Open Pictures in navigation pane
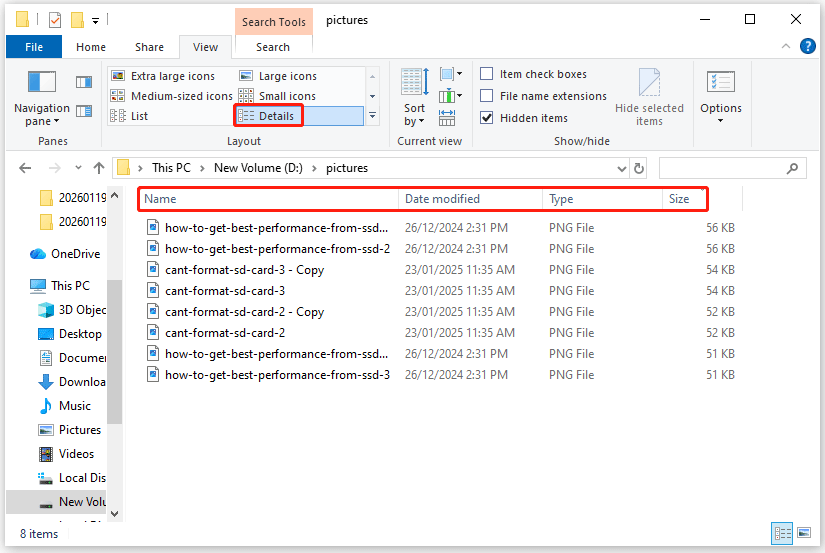The width and height of the screenshot is (825, 553). point(69,430)
